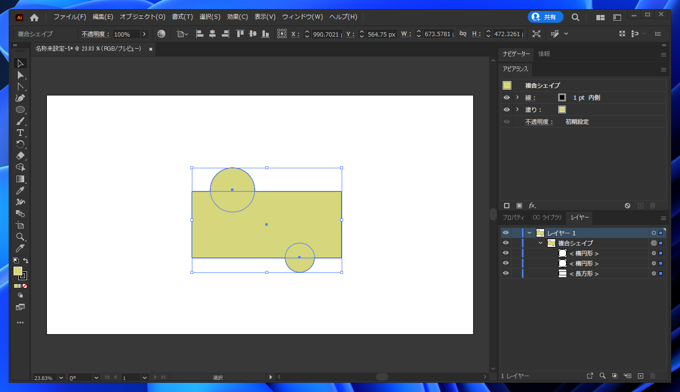
Task: Open the rotate view angle dropdown
Action: coord(96,378)
